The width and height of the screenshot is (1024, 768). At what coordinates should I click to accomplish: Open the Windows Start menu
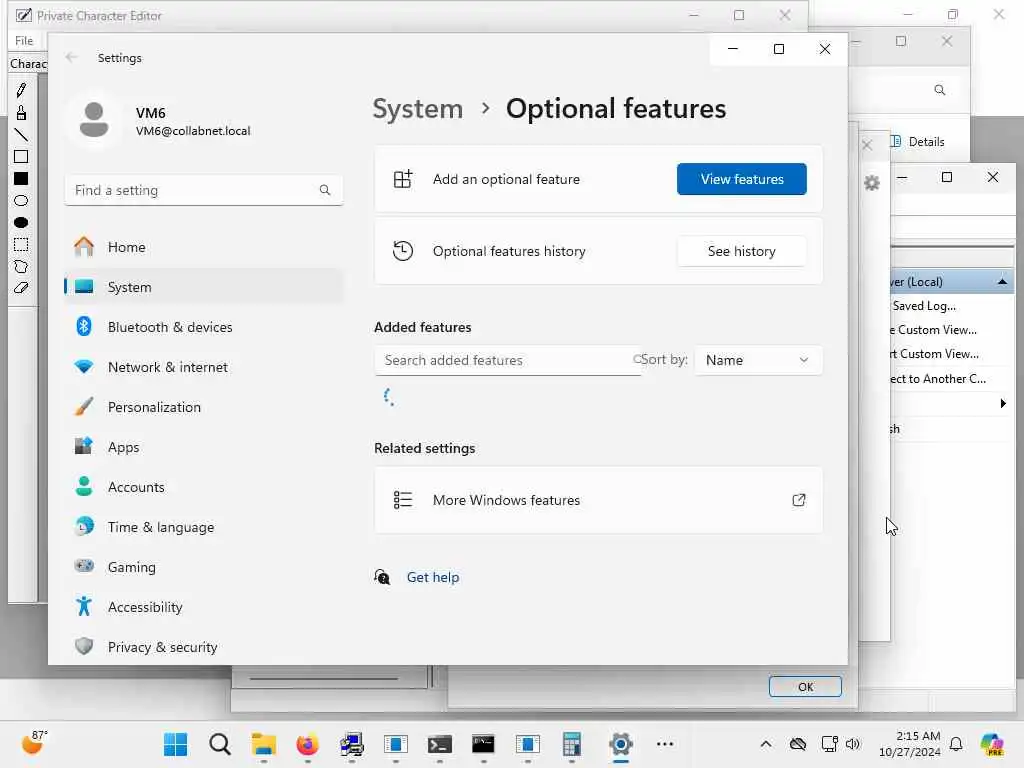point(175,744)
